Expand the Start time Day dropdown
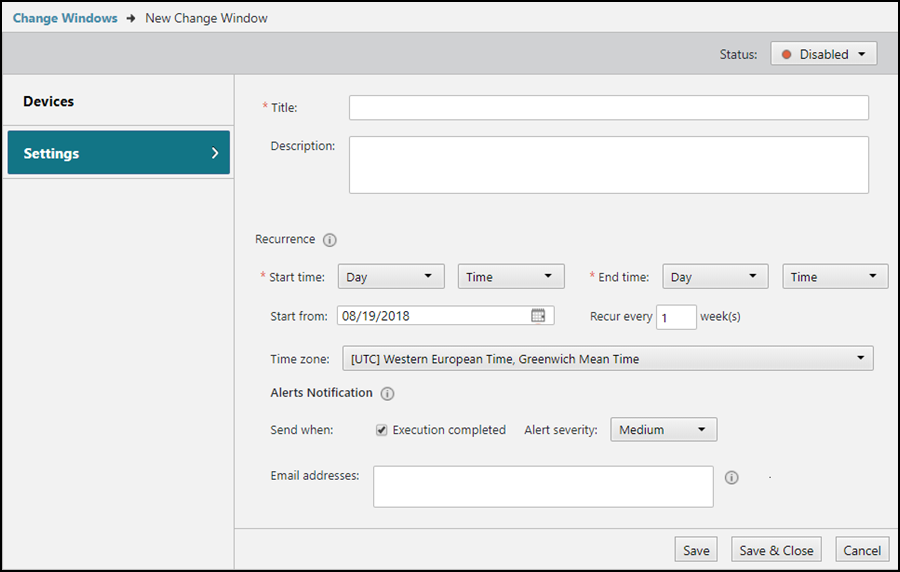900x572 pixels. (x=391, y=277)
